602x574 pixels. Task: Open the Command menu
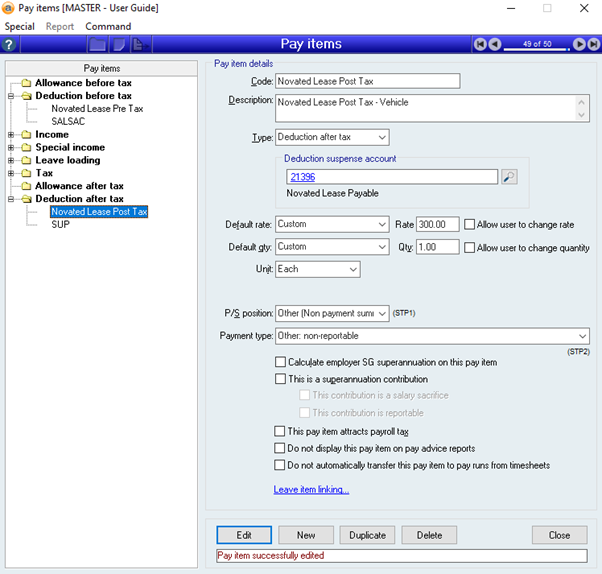click(x=108, y=26)
